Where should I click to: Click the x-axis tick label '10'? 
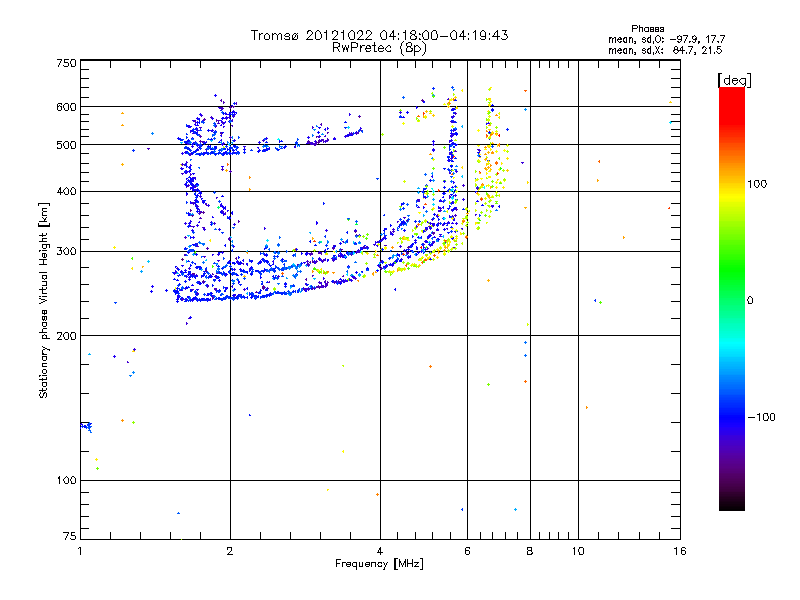tap(578, 551)
